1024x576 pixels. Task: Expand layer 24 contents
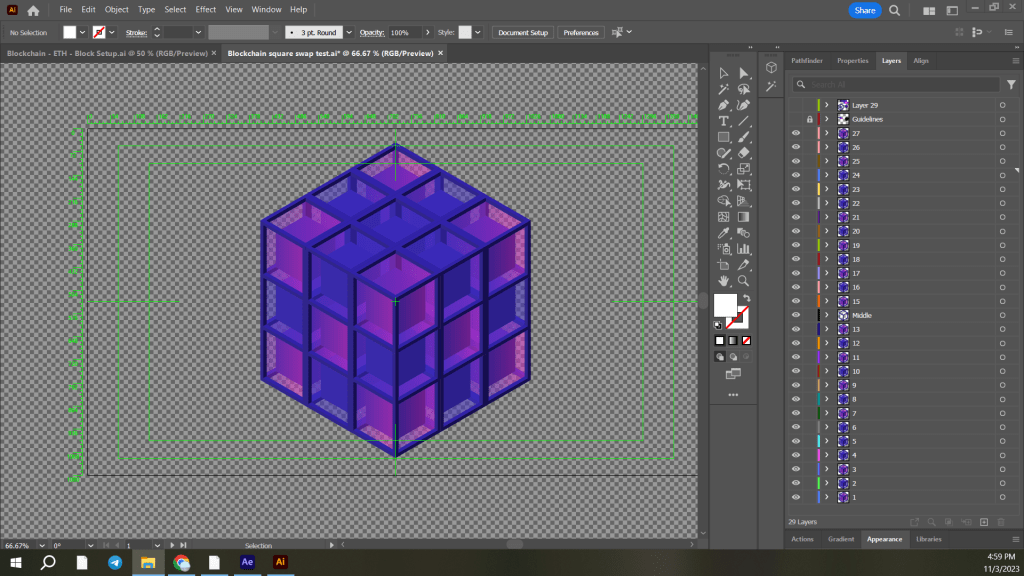[x=827, y=175]
